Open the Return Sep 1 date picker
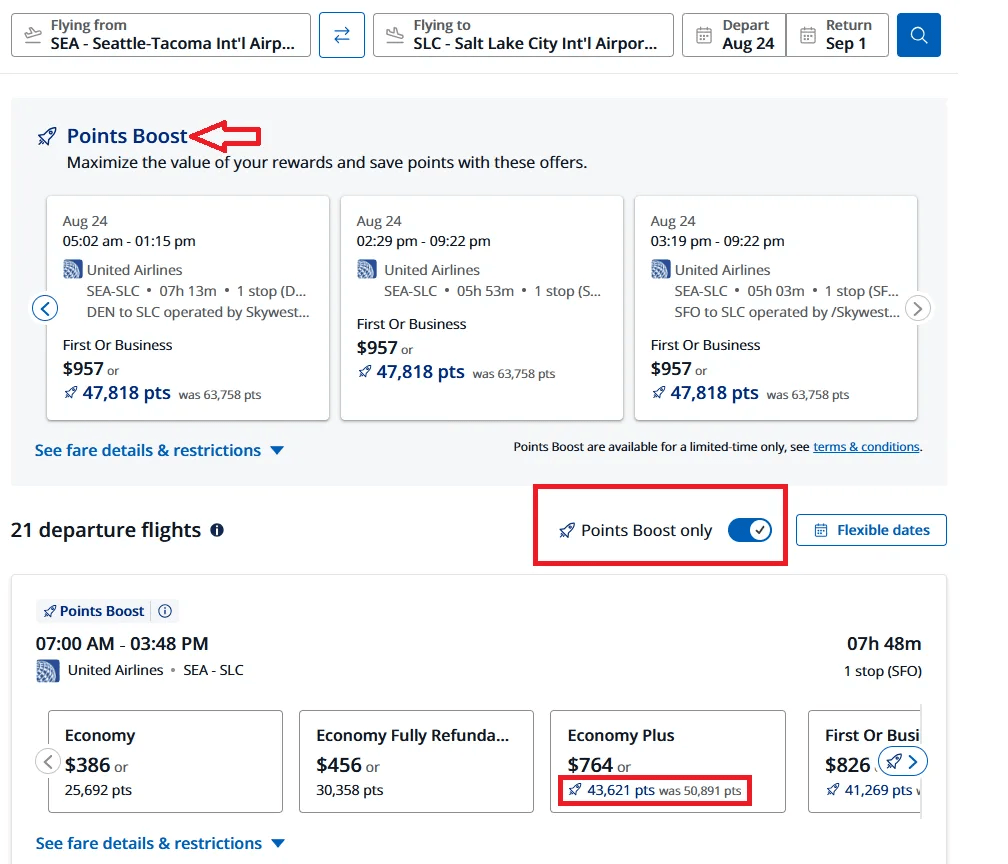Viewport: 1008px width, 864px height. (x=837, y=35)
